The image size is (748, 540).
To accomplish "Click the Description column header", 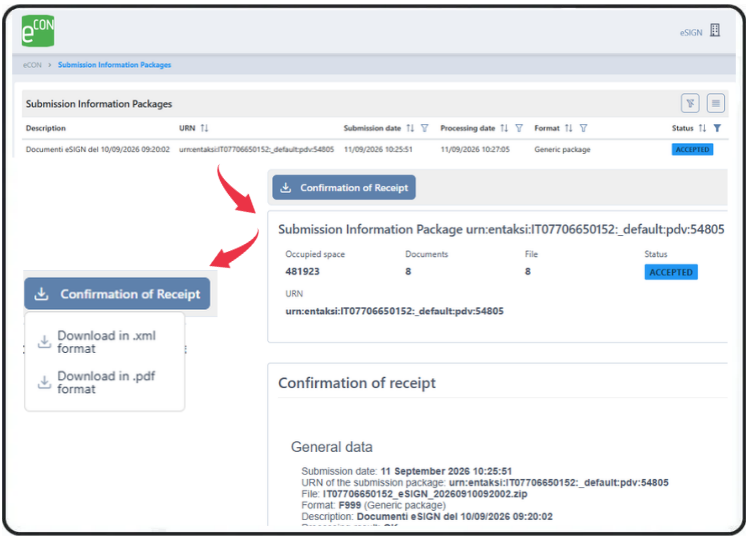I will [x=46, y=128].
